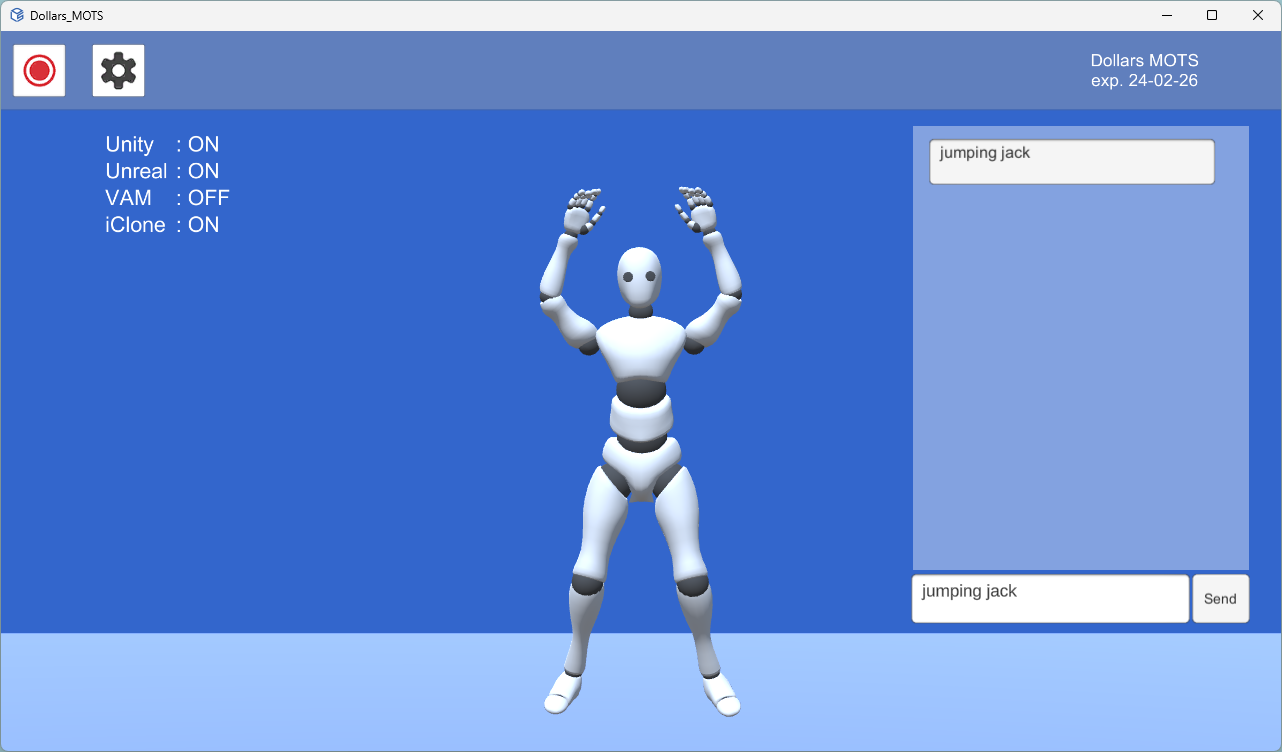1282x752 pixels.
Task: Close the Dollars_MOTS window
Action: 1258,15
